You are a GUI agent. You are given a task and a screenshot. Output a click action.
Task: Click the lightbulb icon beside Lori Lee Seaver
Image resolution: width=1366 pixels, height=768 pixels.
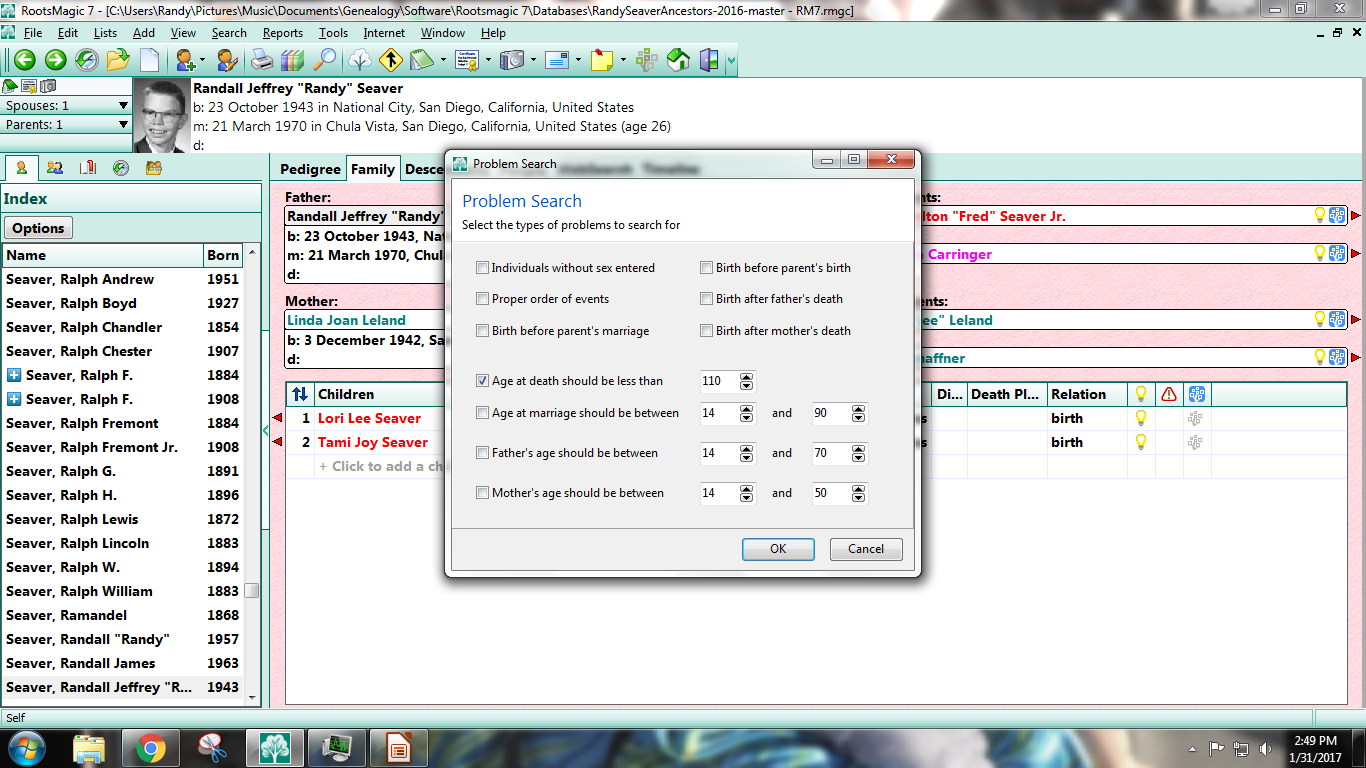pos(1141,418)
